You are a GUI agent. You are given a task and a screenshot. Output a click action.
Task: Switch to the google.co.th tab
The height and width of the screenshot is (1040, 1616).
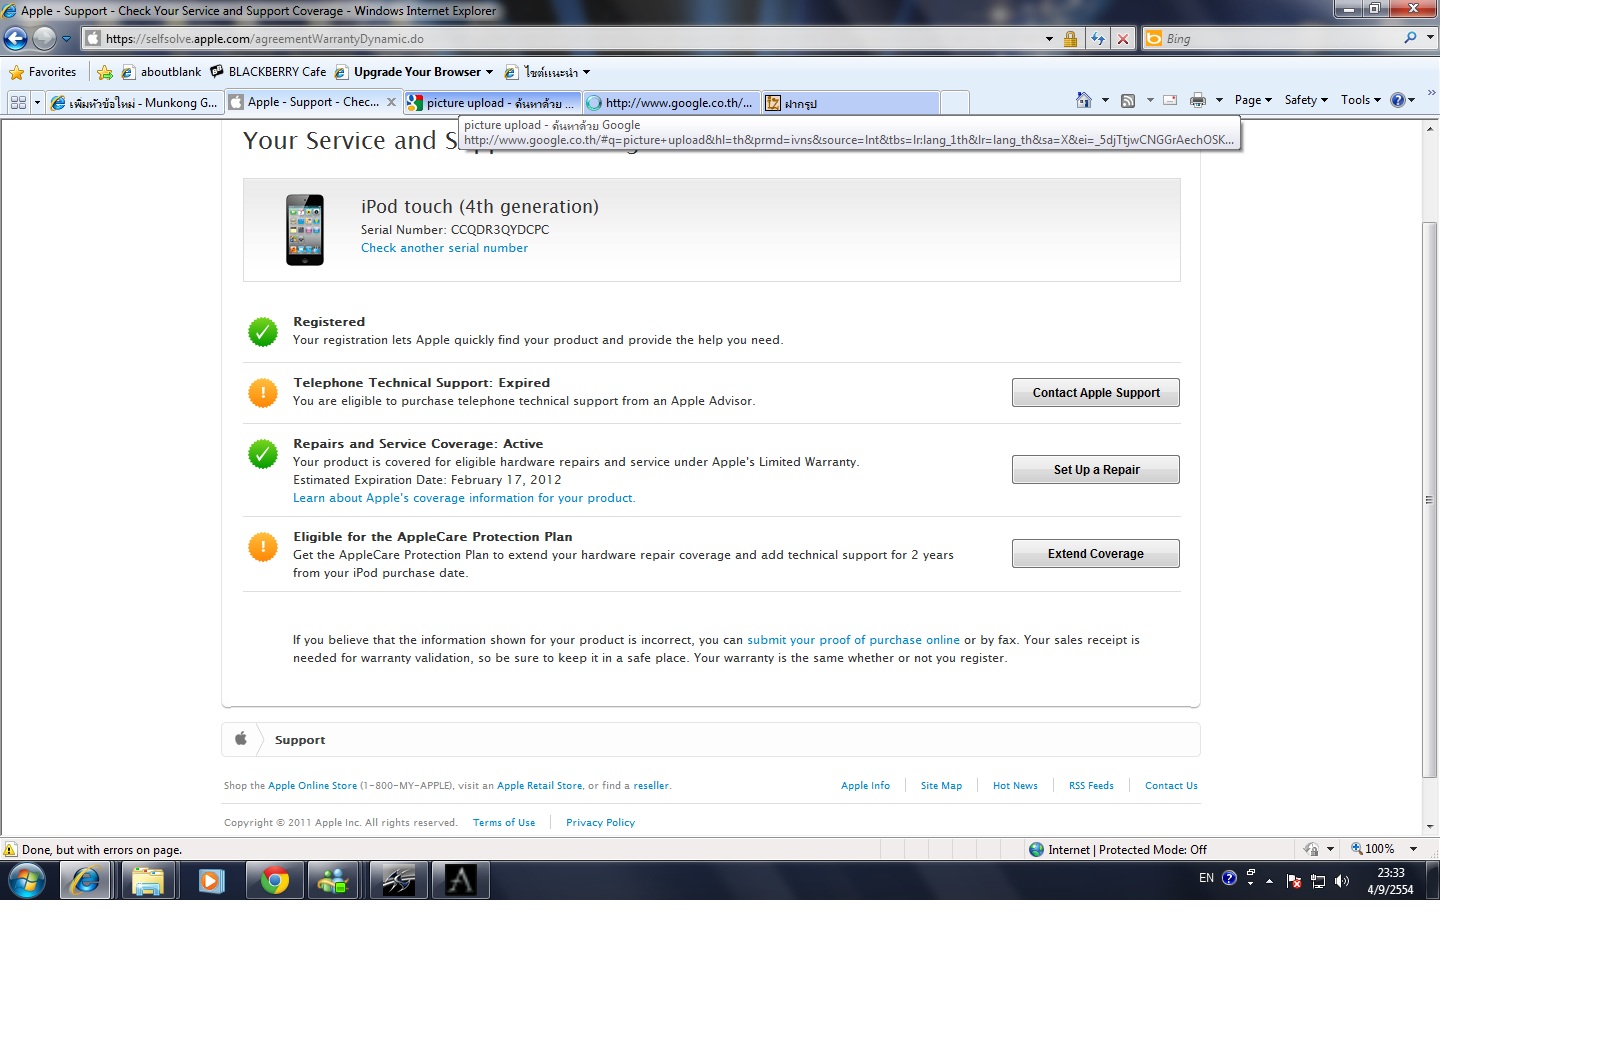[671, 102]
